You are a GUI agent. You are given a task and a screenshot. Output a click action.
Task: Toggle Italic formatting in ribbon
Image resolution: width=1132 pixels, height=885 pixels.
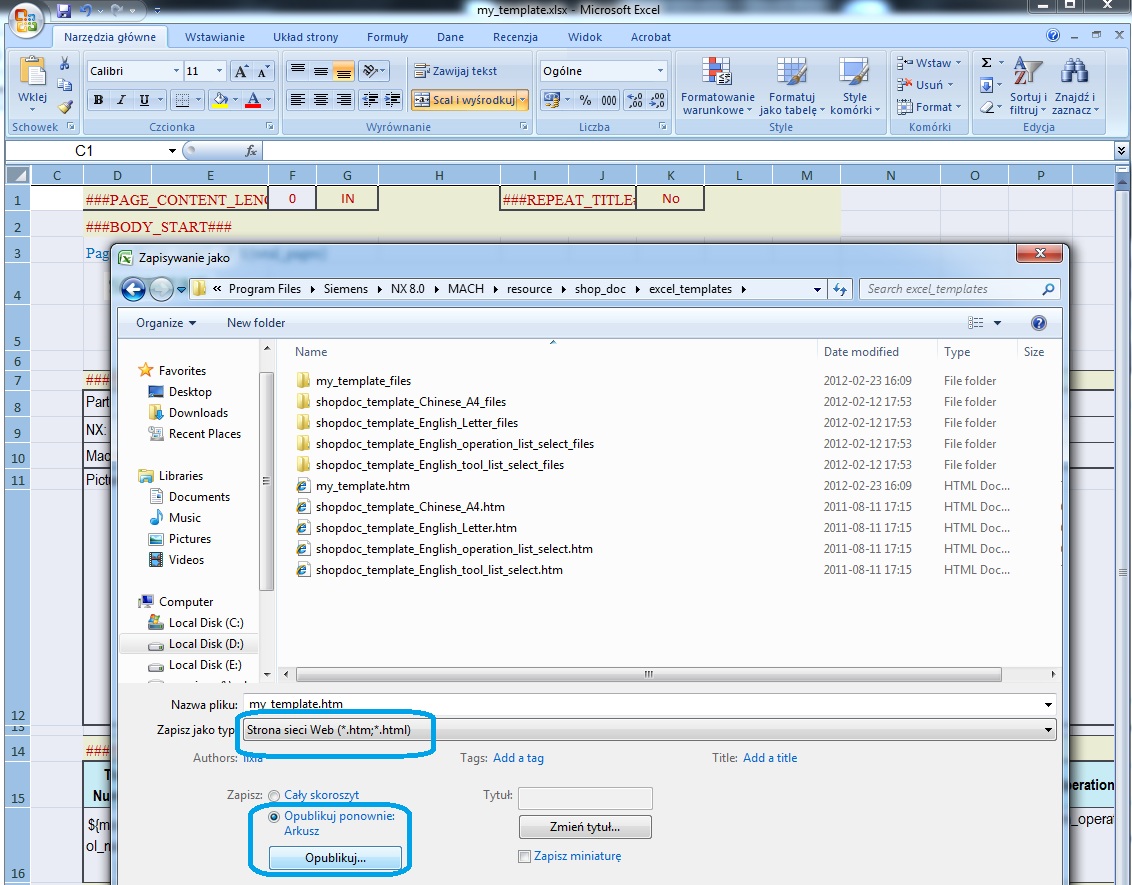point(121,100)
